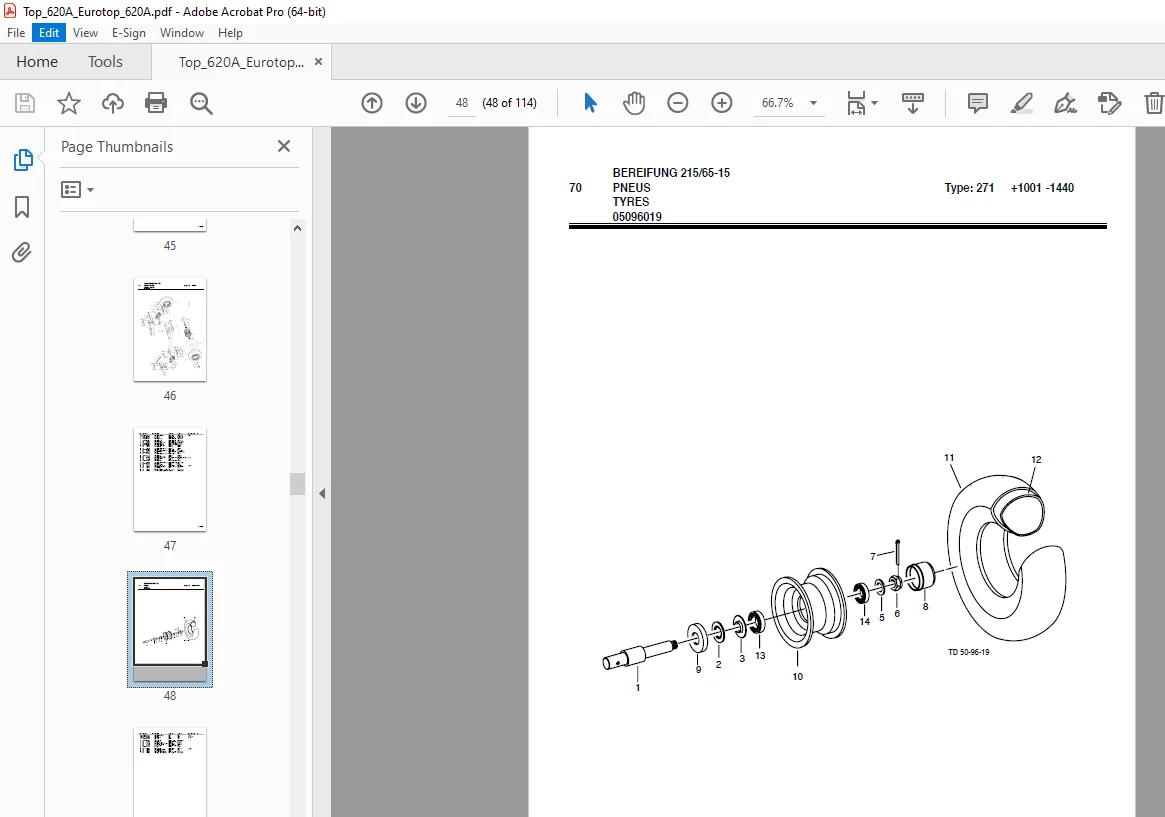Add document to starred with star icon
Screen dimensions: 1165x817
point(68,102)
